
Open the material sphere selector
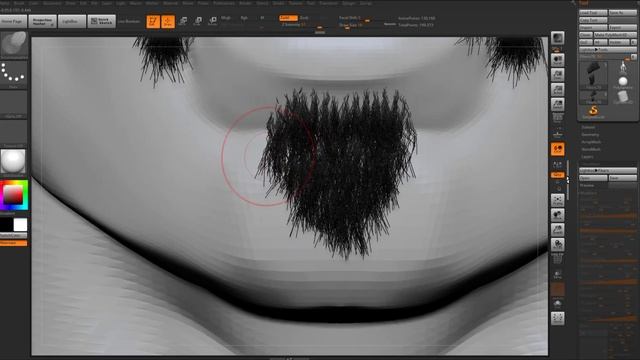point(14,162)
